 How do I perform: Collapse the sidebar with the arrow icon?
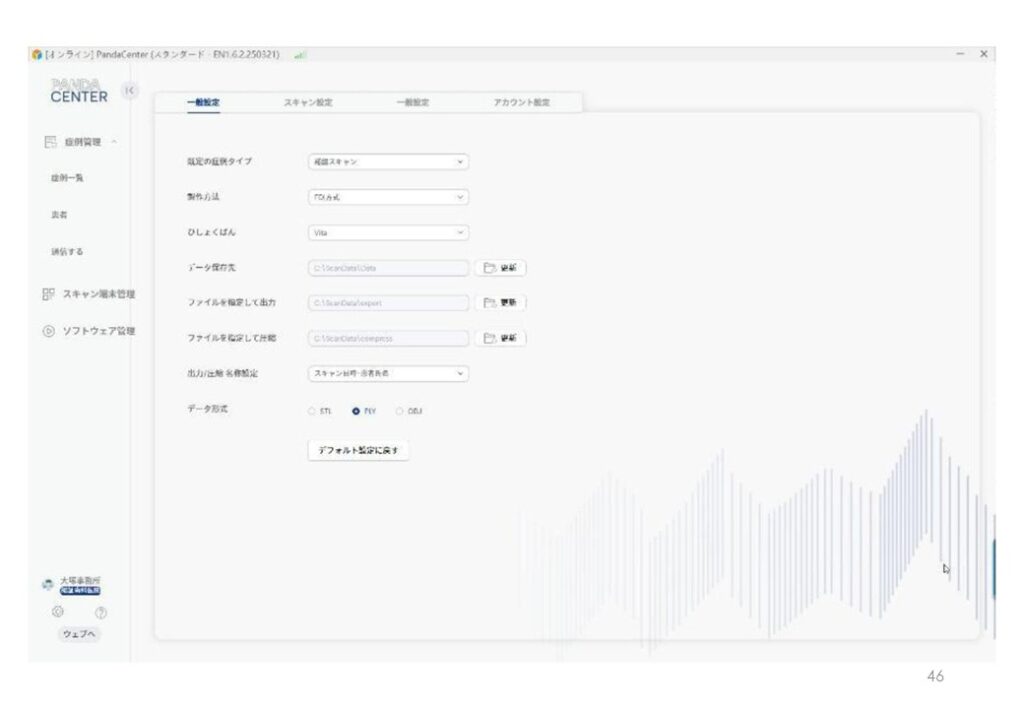130,90
